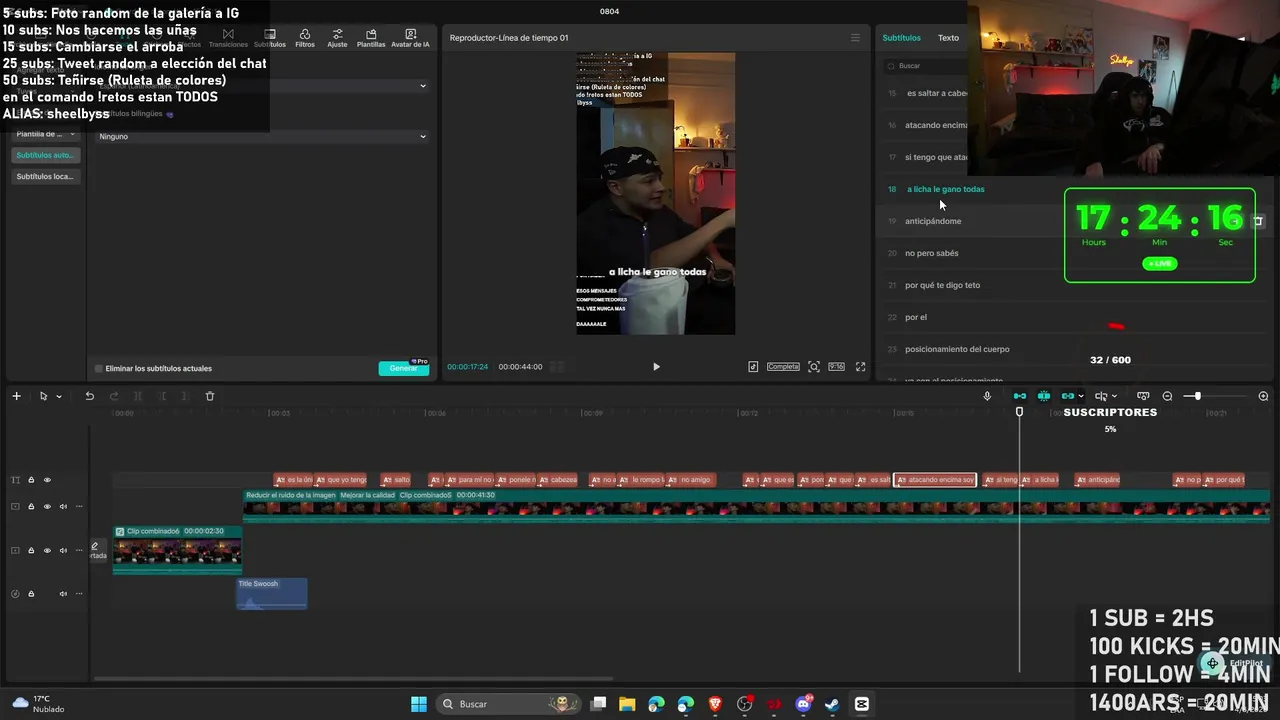Viewport: 1280px width, 720px height.
Task: Switch to the Subtítulos tab in right panel
Action: coord(901,38)
